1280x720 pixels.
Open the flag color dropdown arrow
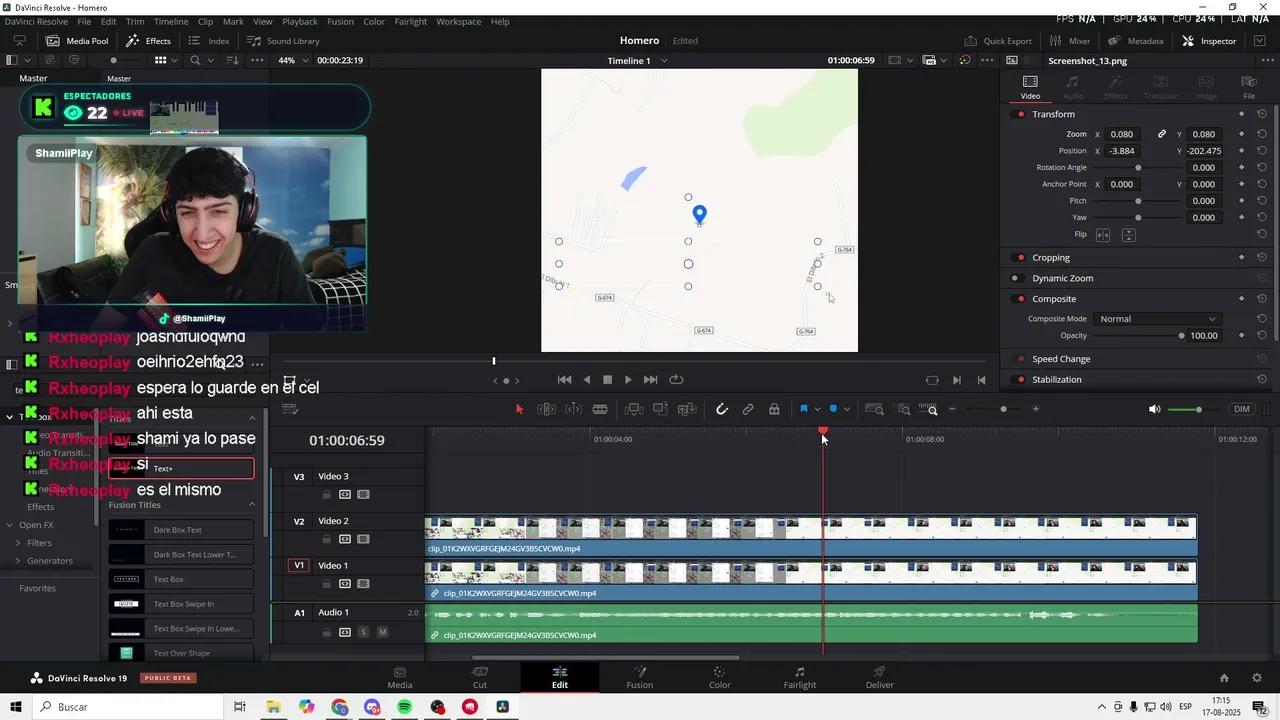(x=817, y=409)
